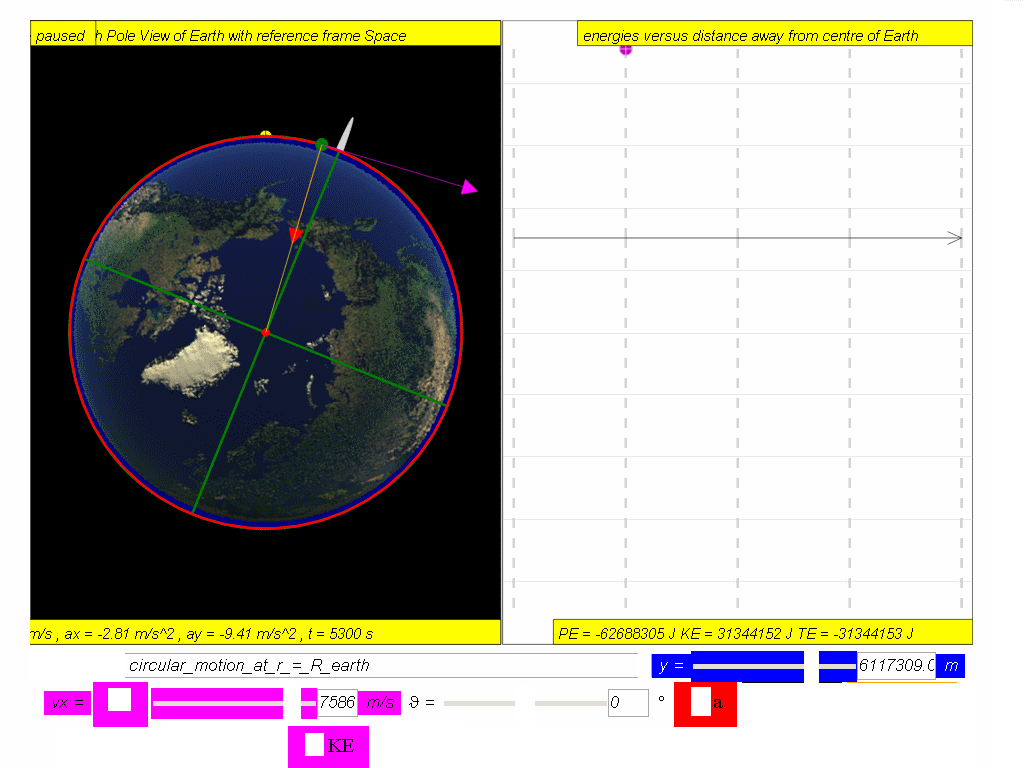
Task: Click the y value field showing 6117309
Action: [x=896, y=665]
